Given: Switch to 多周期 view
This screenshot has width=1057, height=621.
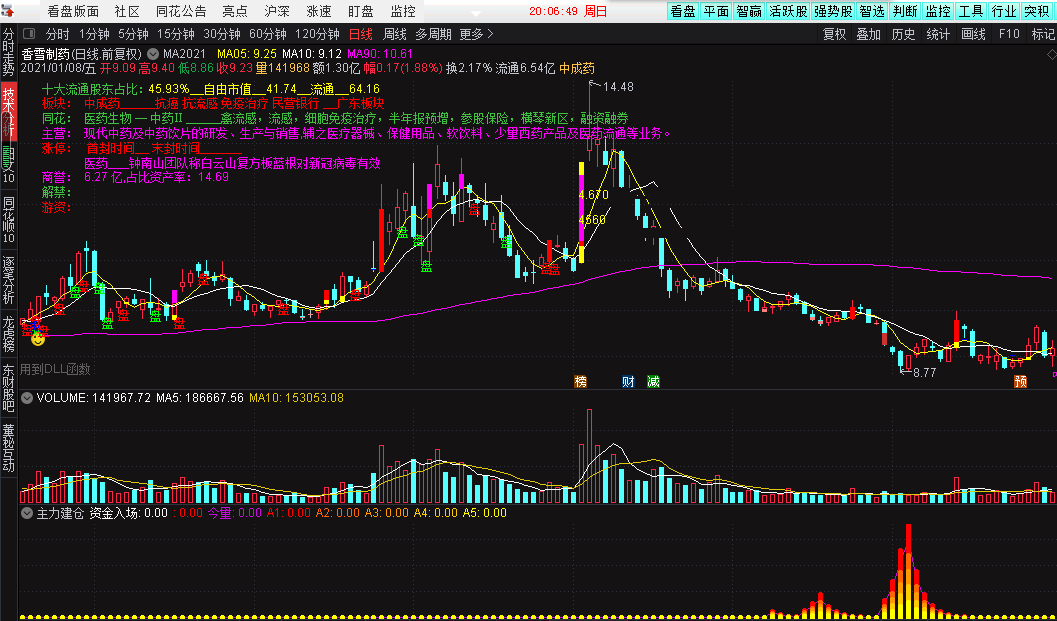Looking at the screenshot, I should pos(433,34).
